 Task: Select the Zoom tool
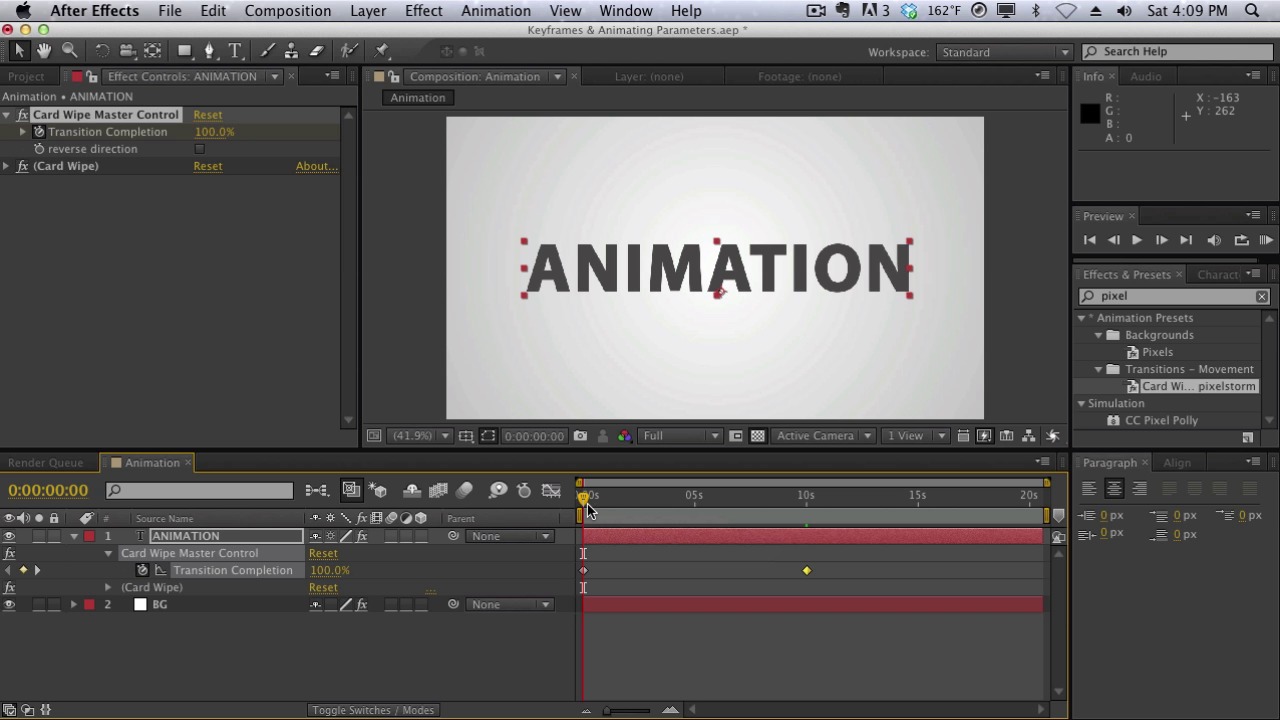pyautogui.click(x=70, y=51)
